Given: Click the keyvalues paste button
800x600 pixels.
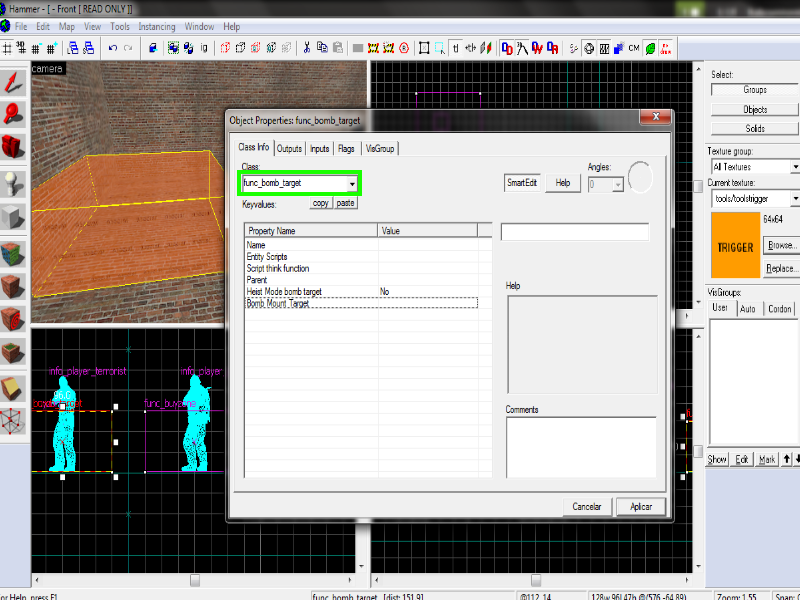Looking at the screenshot, I should [345, 203].
